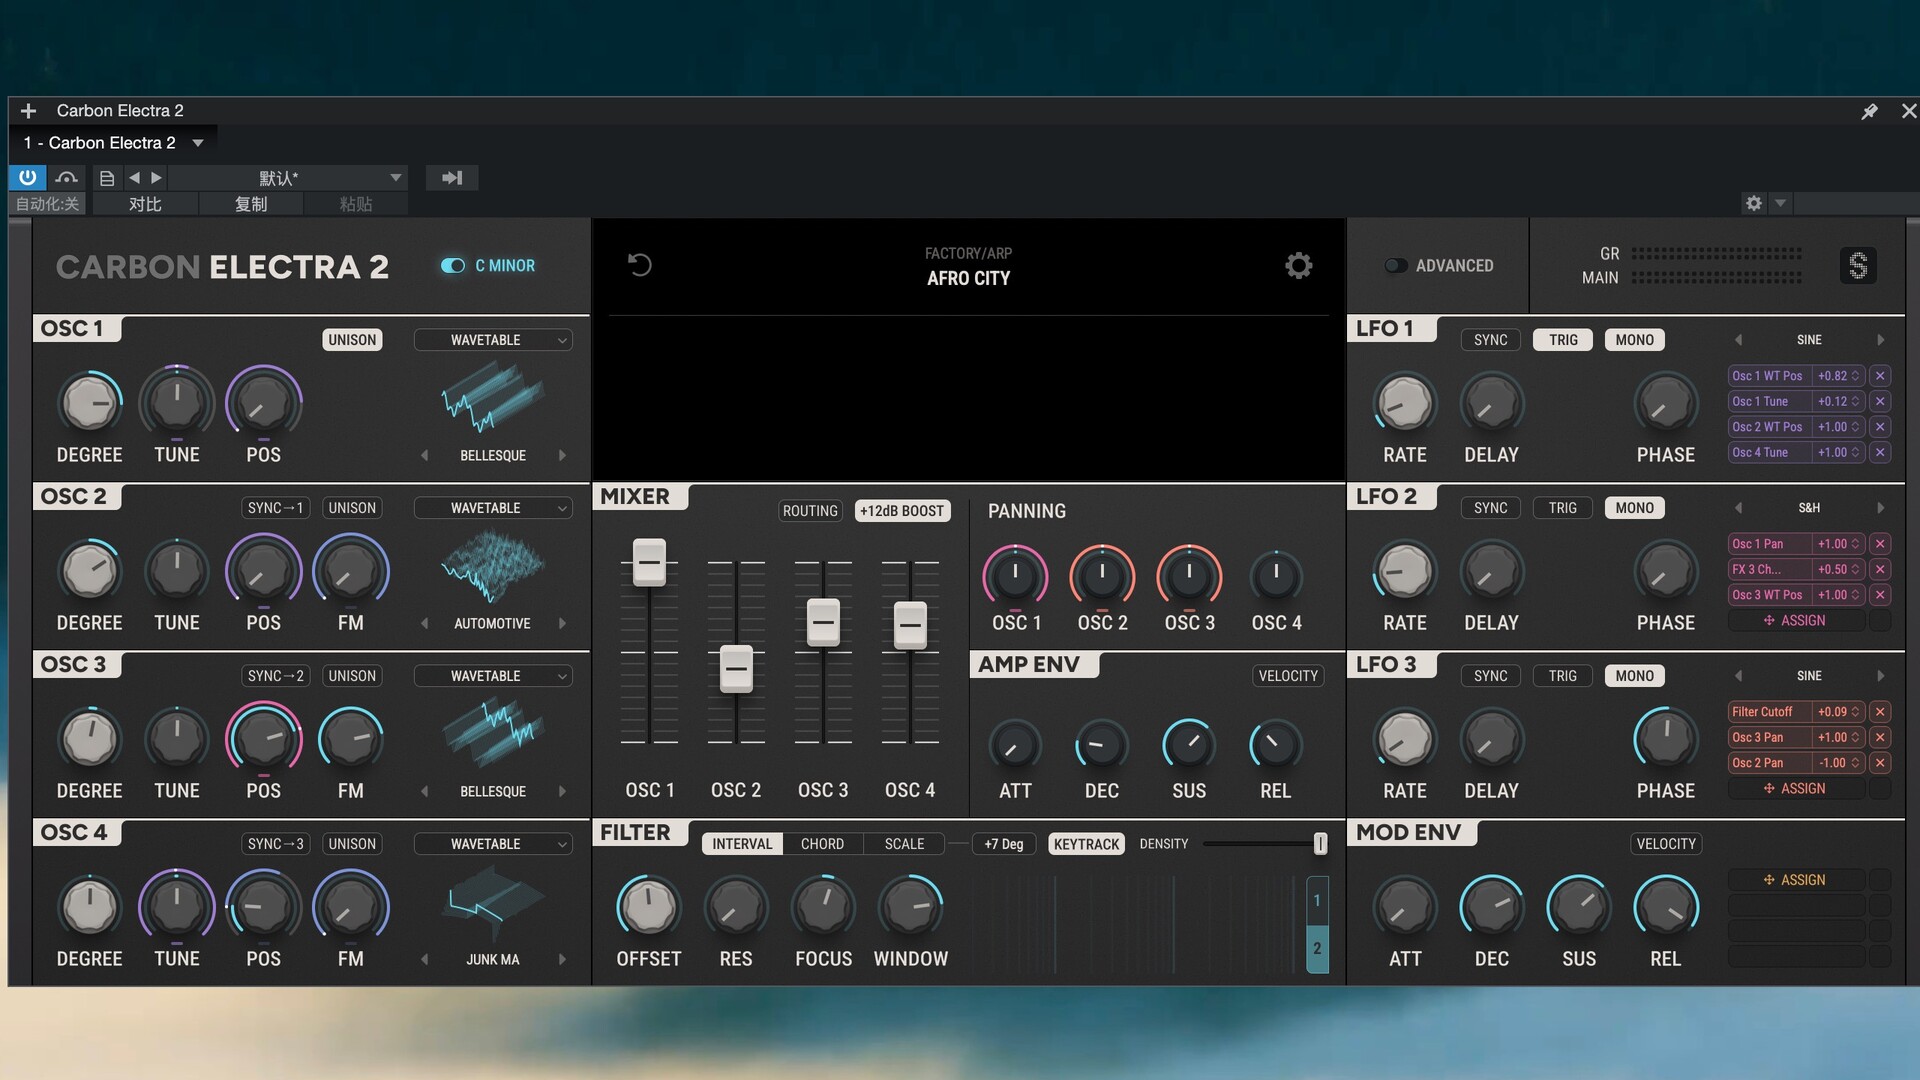Enable OSC 2 Sync to 1

(x=275, y=508)
